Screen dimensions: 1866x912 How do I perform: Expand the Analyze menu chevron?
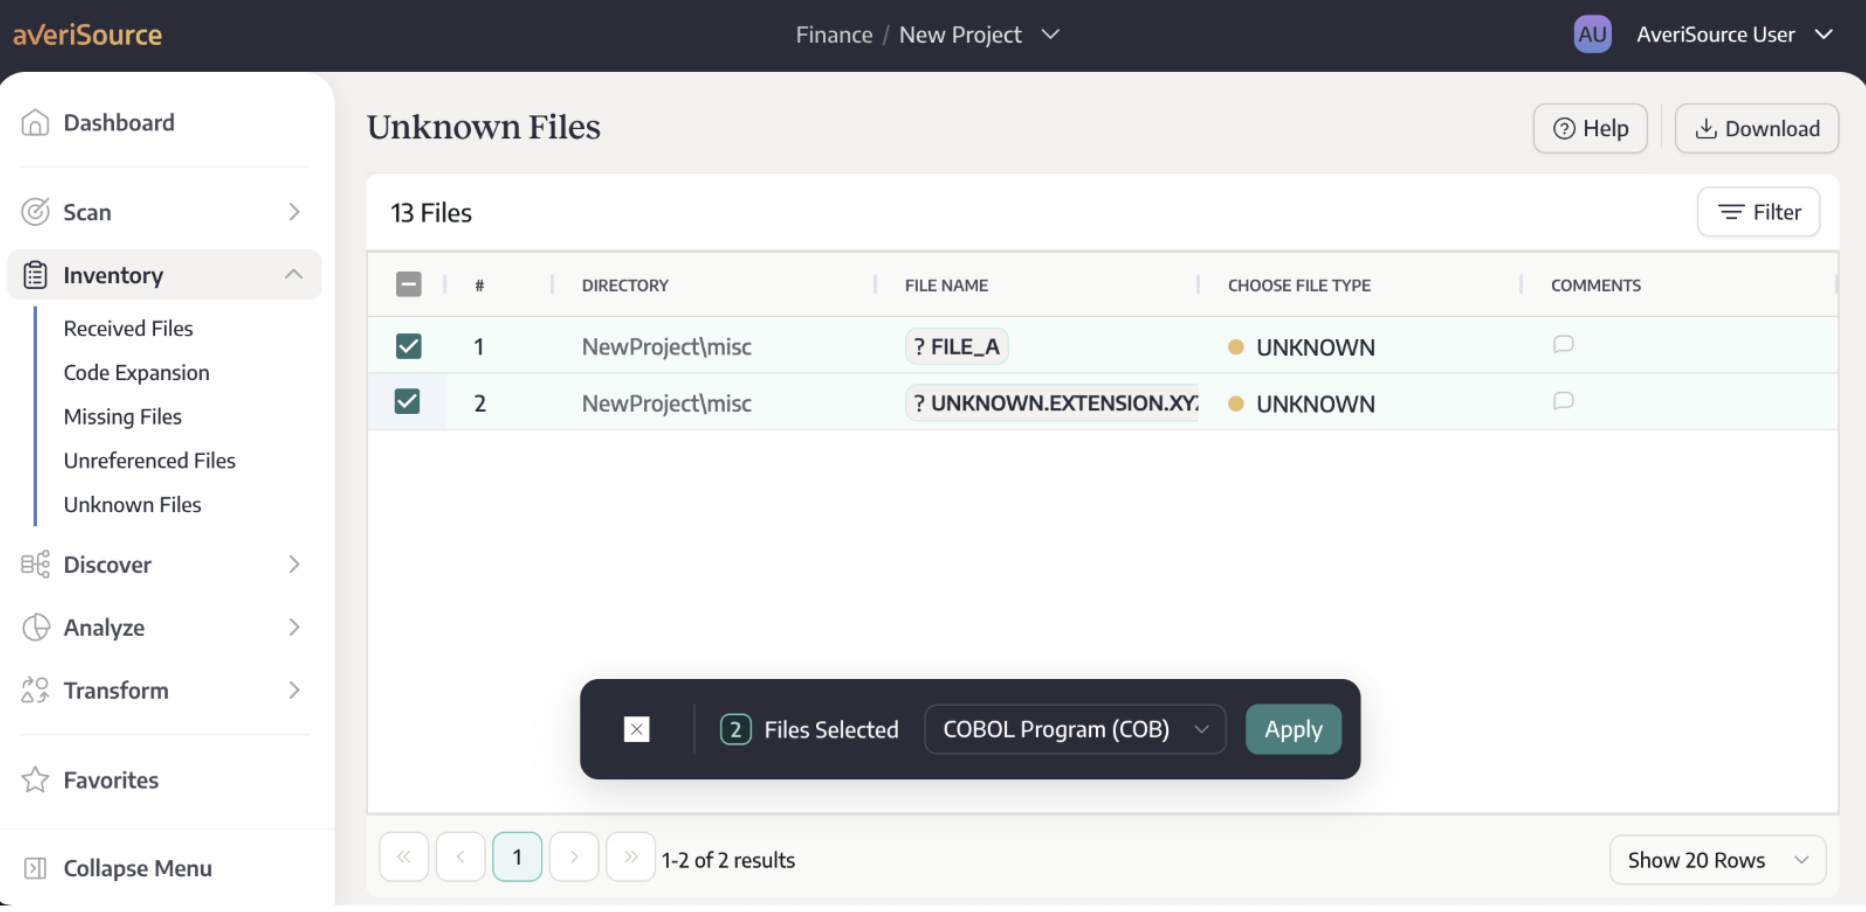click(294, 627)
